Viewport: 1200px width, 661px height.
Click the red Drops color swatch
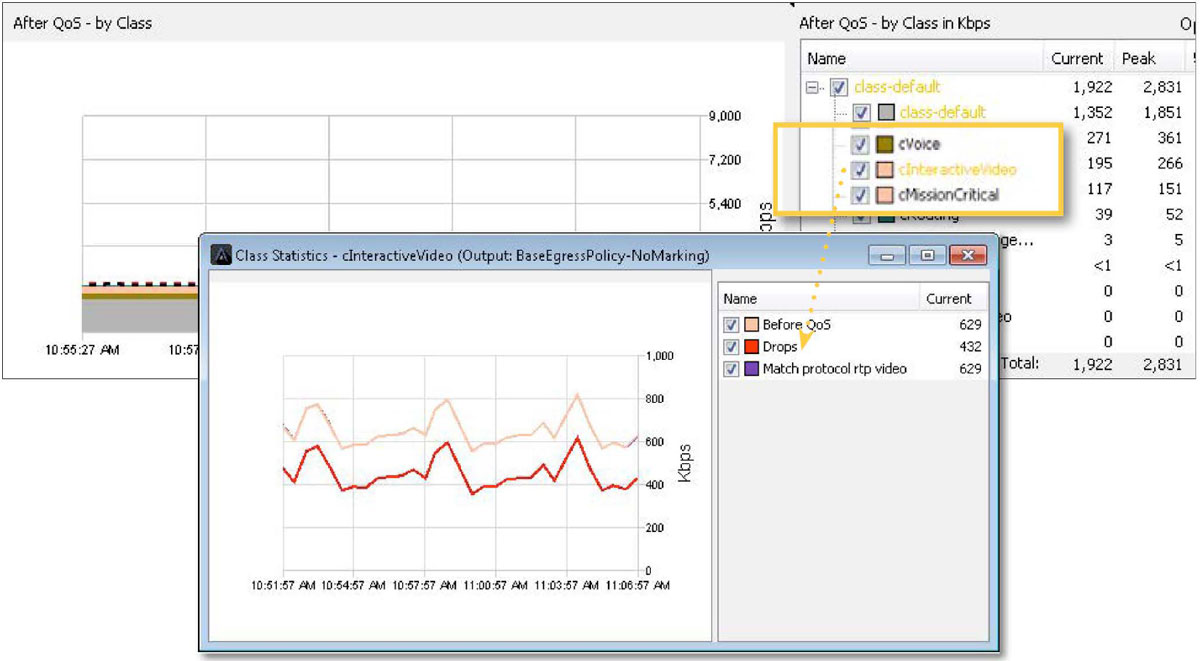pos(751,347)
